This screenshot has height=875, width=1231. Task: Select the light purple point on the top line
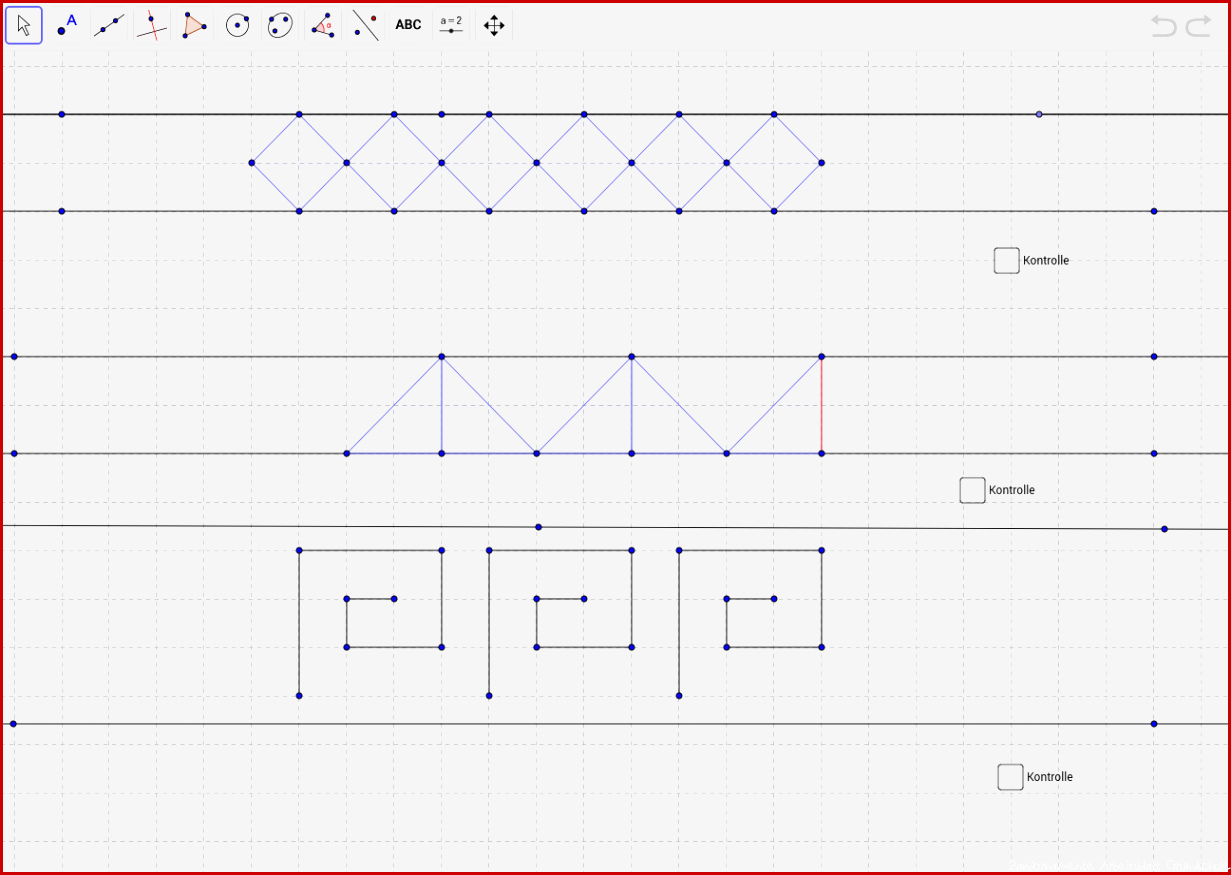(x=1039, y=114)
